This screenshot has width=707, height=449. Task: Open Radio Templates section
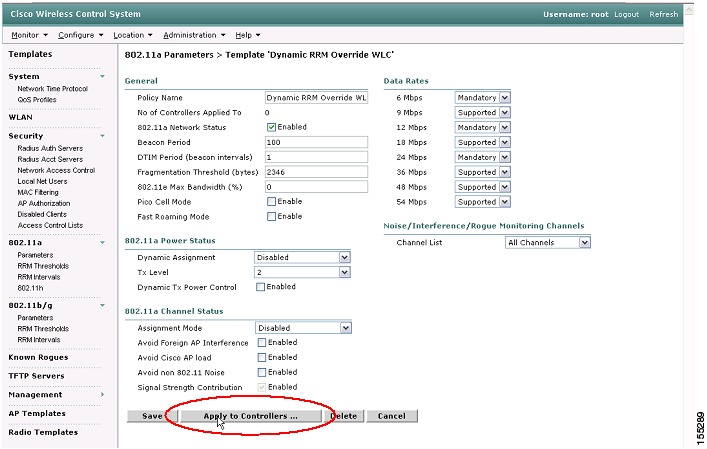pos(43,432)
